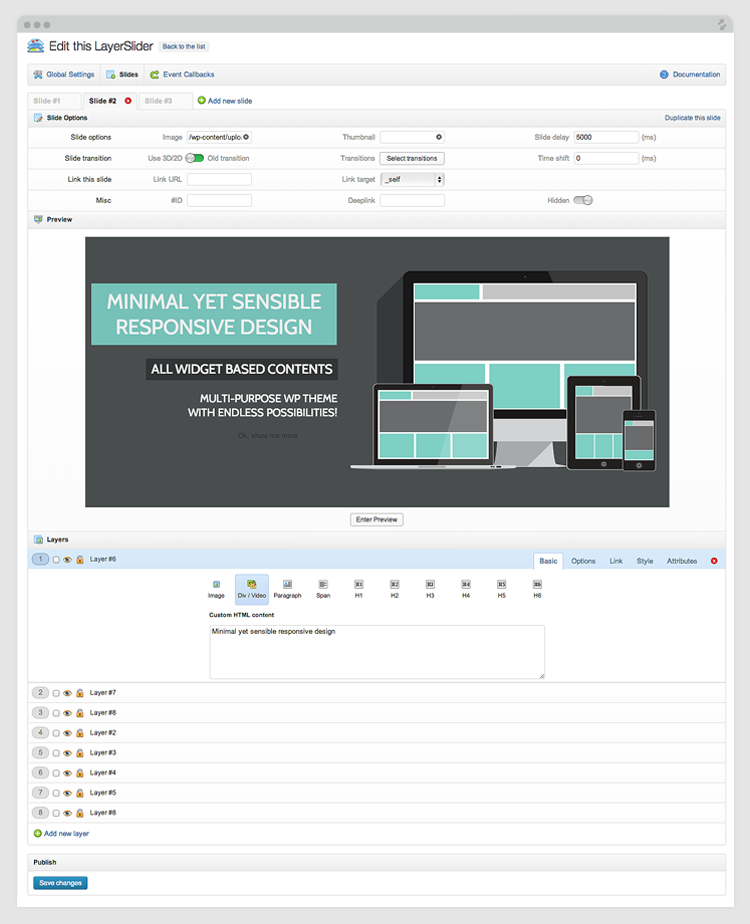Tick the checkbox for Layer #7
Image resolution: width=750 pixels, height=924 pixels.
tap(56, 694)
